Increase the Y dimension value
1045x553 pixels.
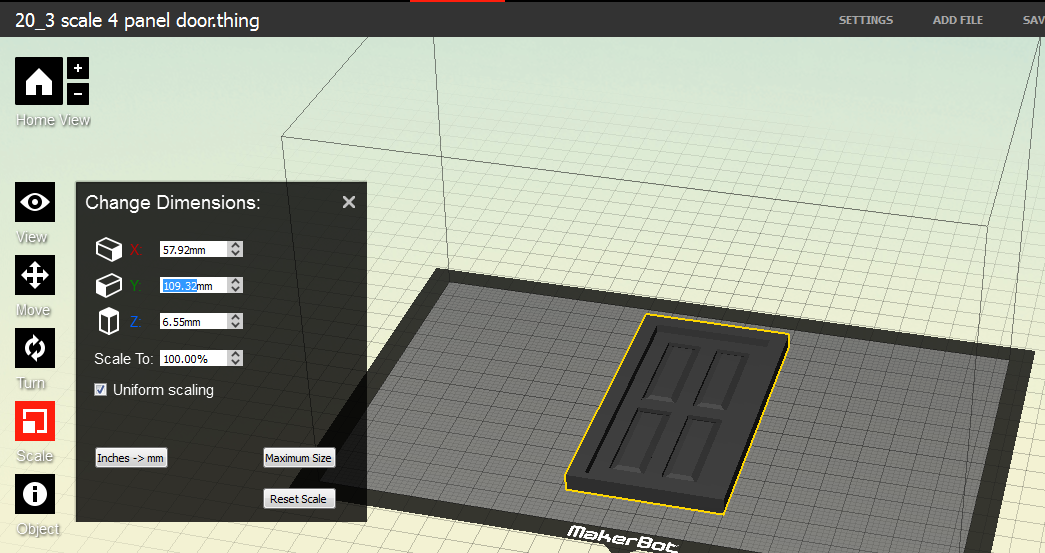pos(235,281)
